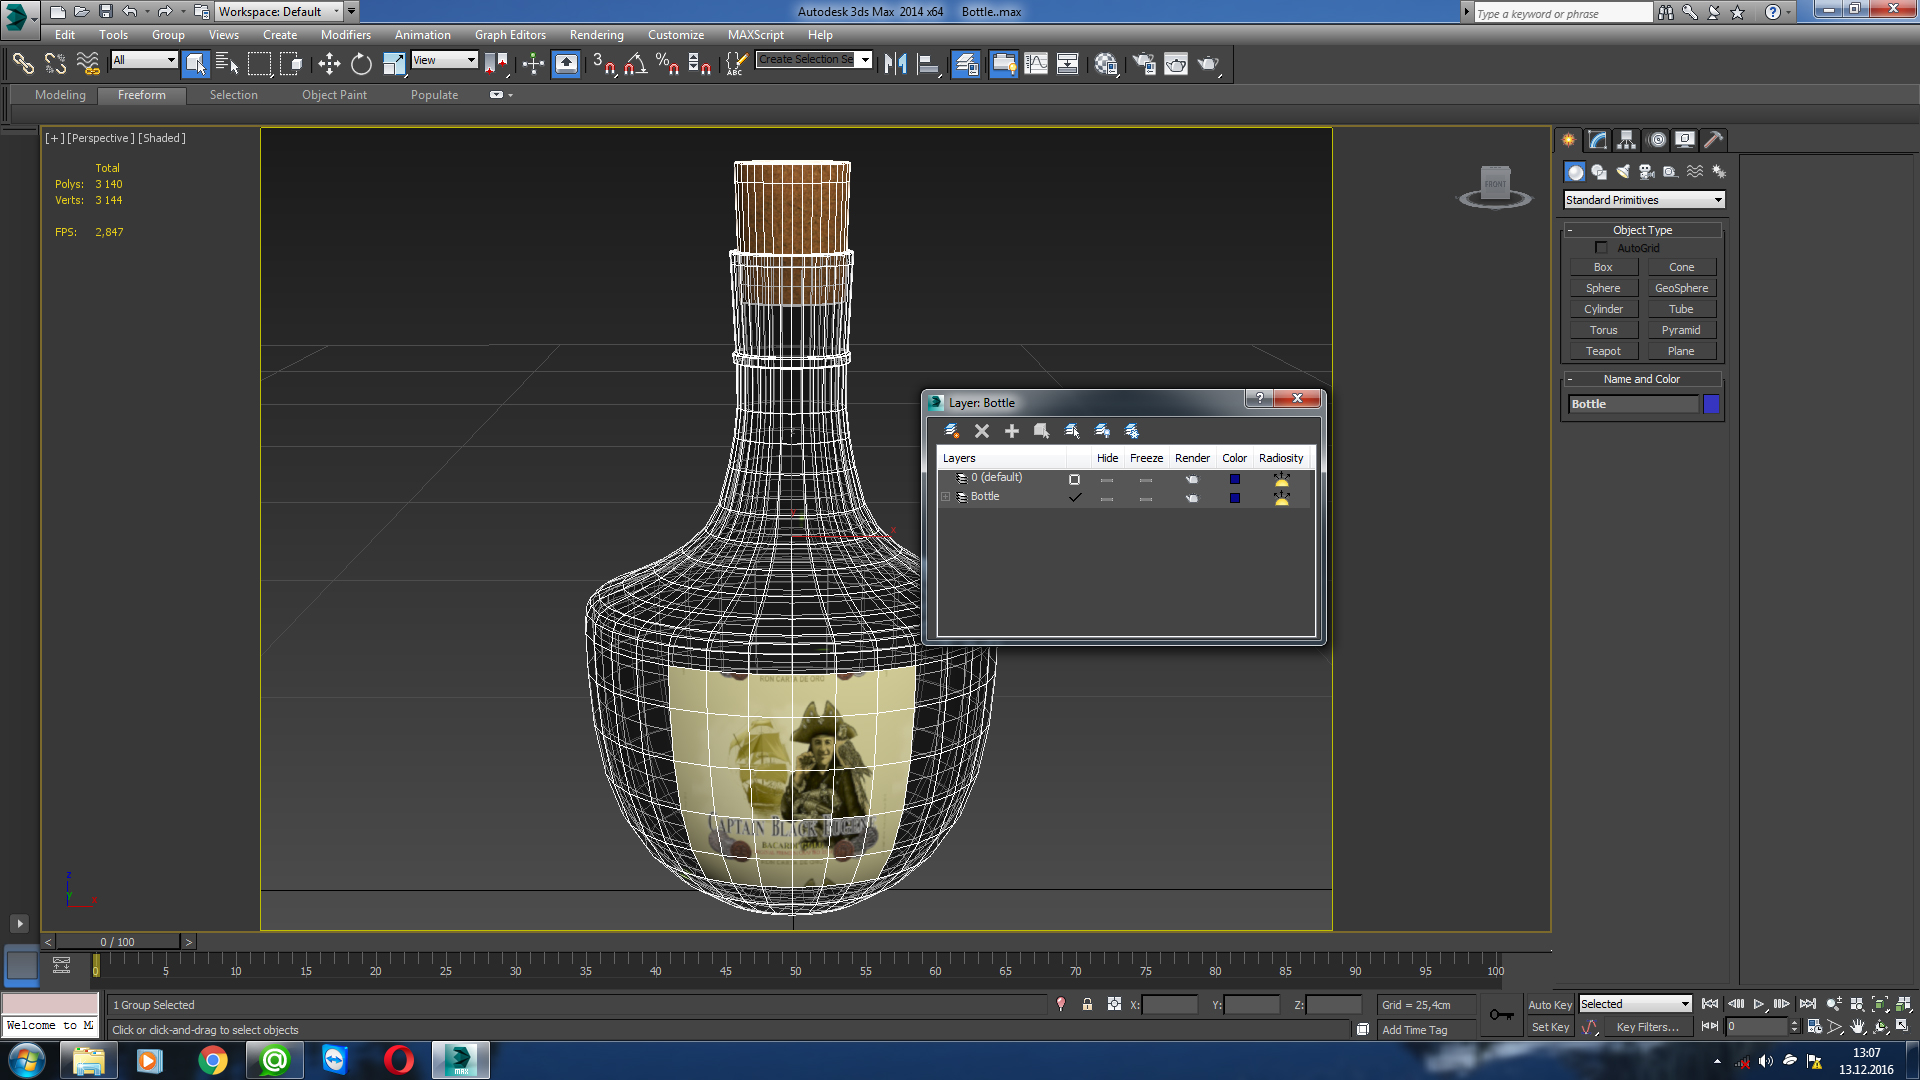1920x1080 pixels.
Task: Expand the Bottle layer tree node
Action: [x=945, y=497]
